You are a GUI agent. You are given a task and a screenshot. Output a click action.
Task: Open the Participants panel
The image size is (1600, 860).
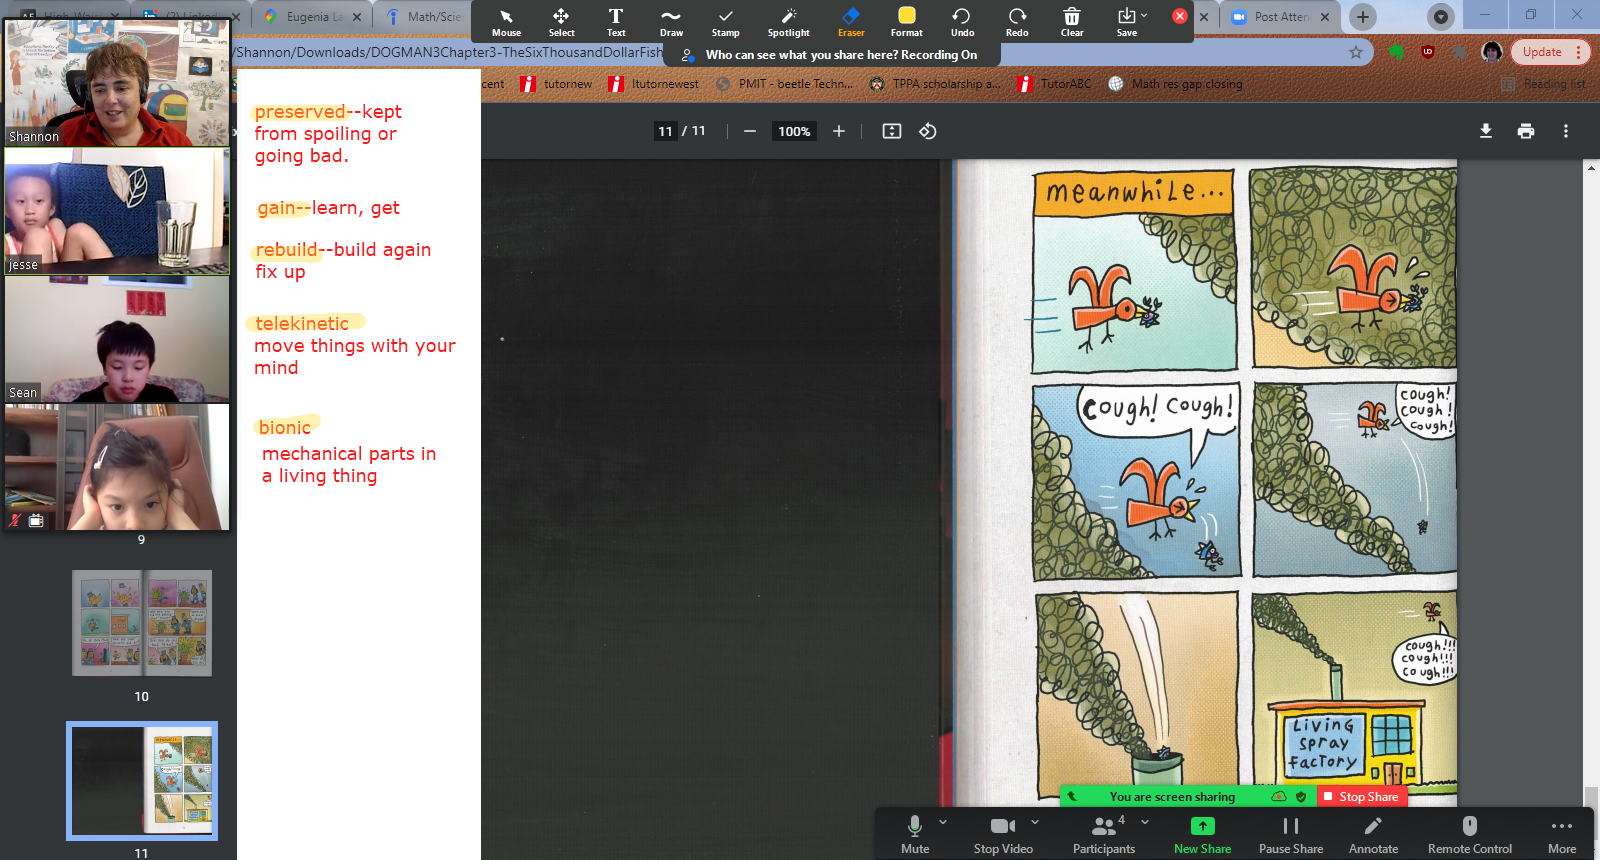pos(1104,834)
